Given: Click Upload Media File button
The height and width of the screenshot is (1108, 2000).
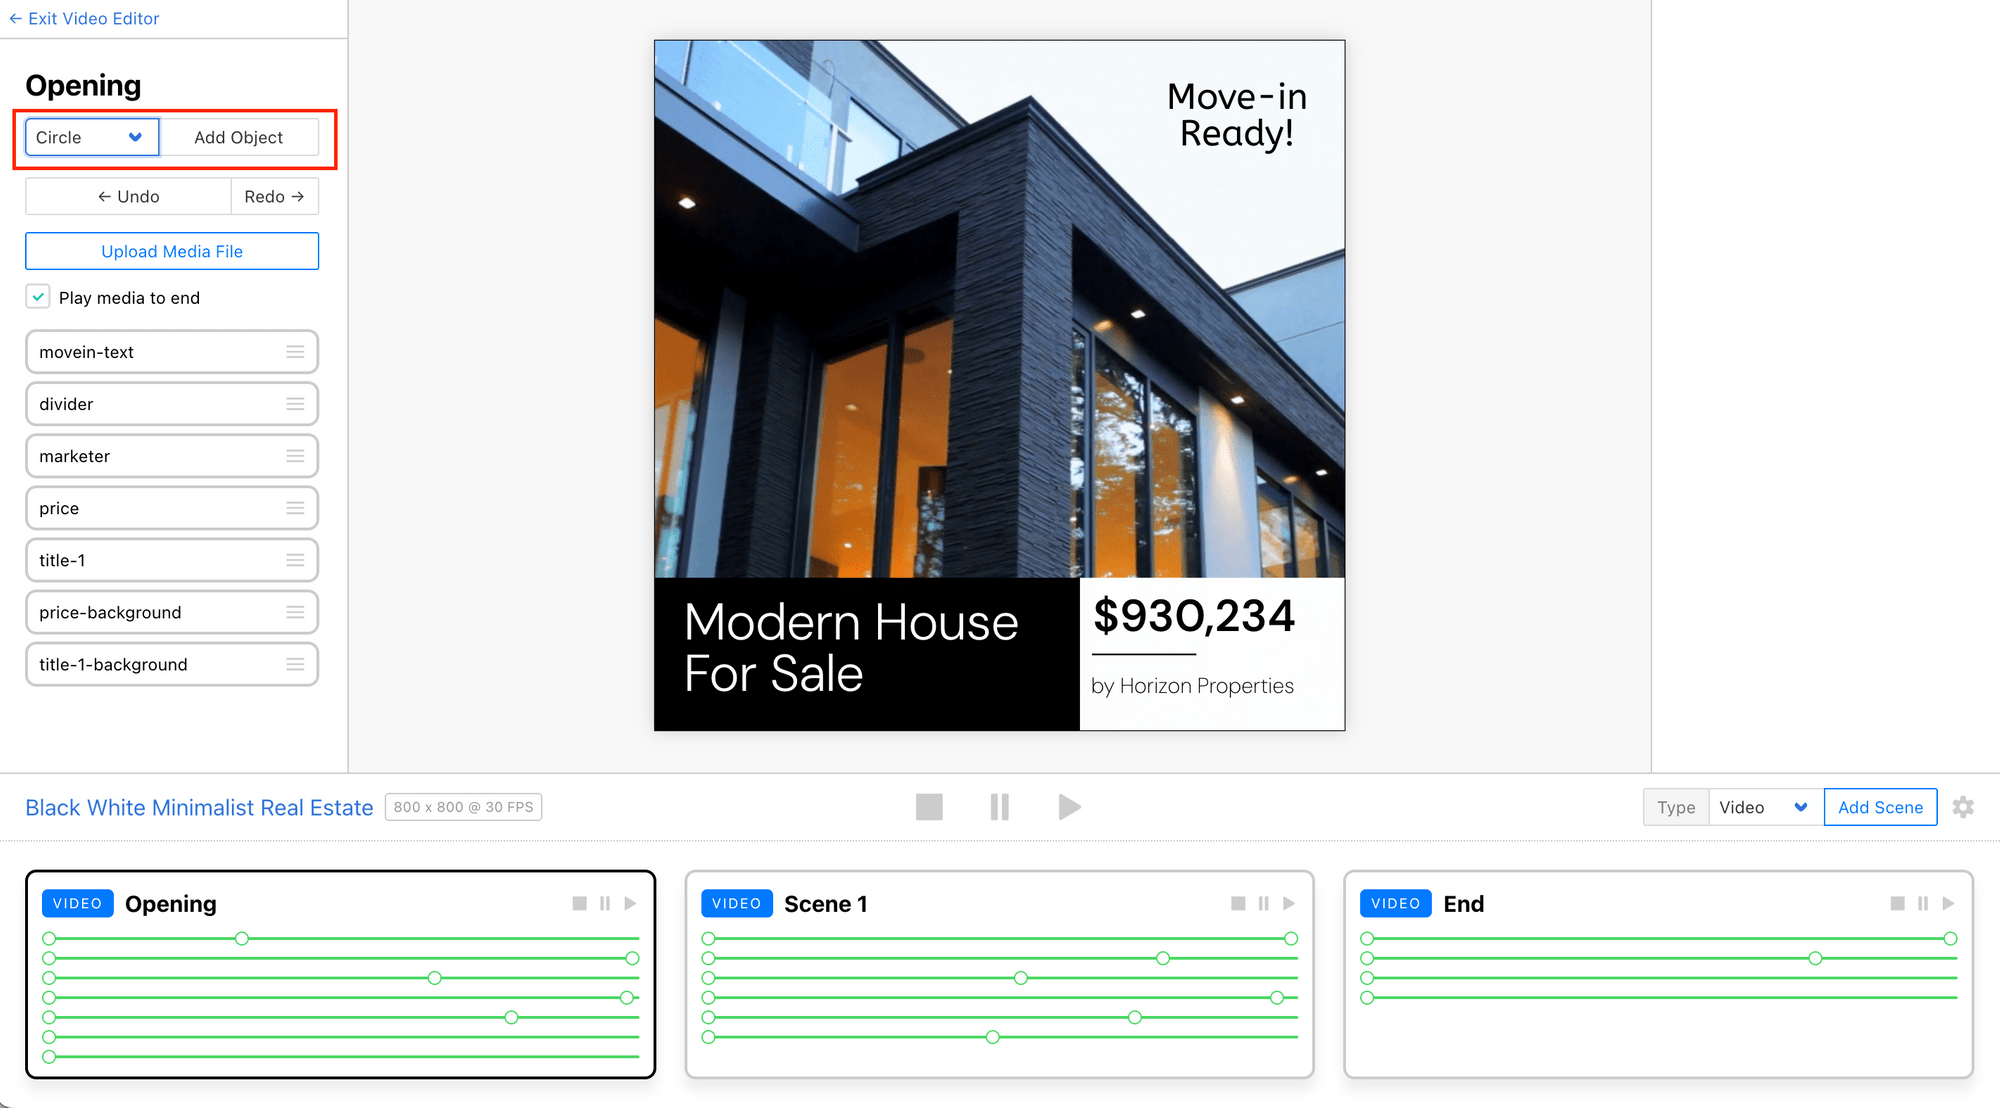Looking at the screenshot, I should tap(172, 251).
